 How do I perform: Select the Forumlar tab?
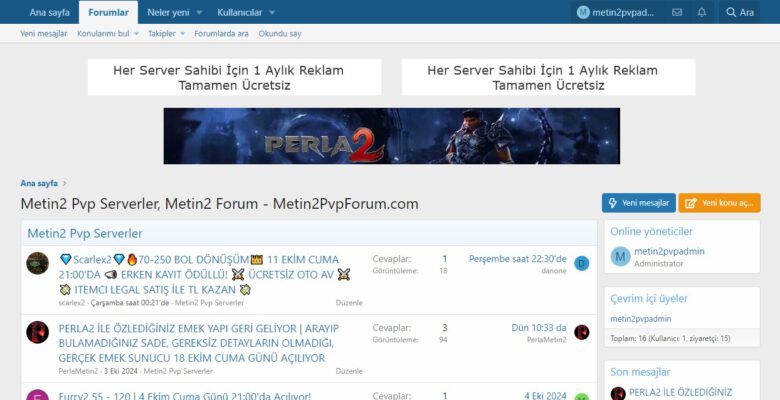(108, 12)
